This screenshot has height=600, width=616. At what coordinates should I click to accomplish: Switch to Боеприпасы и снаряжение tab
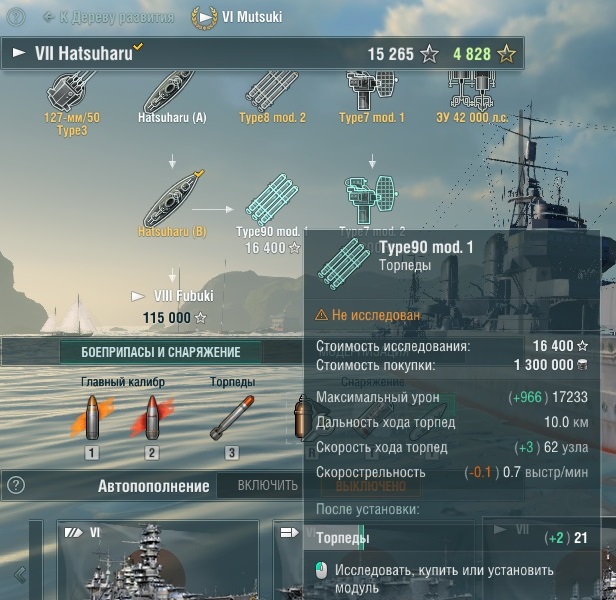pyautogui.click(x=161, y=352)
